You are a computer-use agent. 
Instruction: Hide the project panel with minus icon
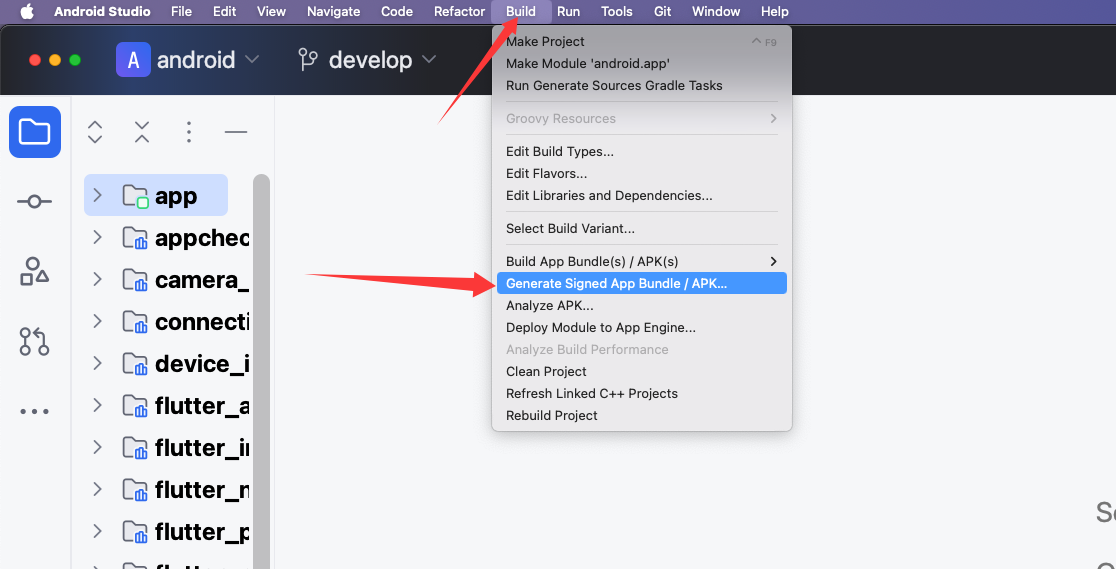(236, 132)
